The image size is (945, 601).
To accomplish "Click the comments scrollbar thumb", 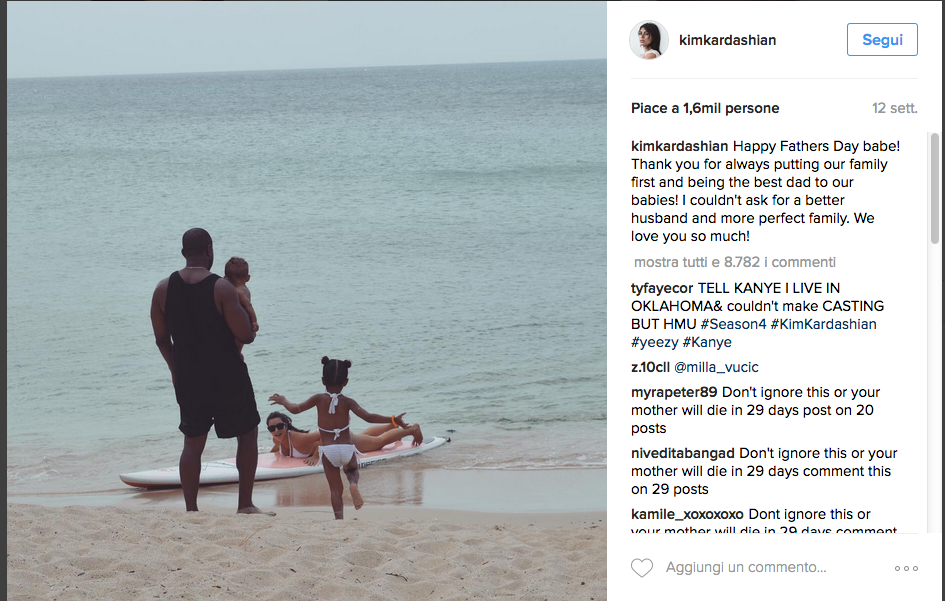I will (935, 188).
